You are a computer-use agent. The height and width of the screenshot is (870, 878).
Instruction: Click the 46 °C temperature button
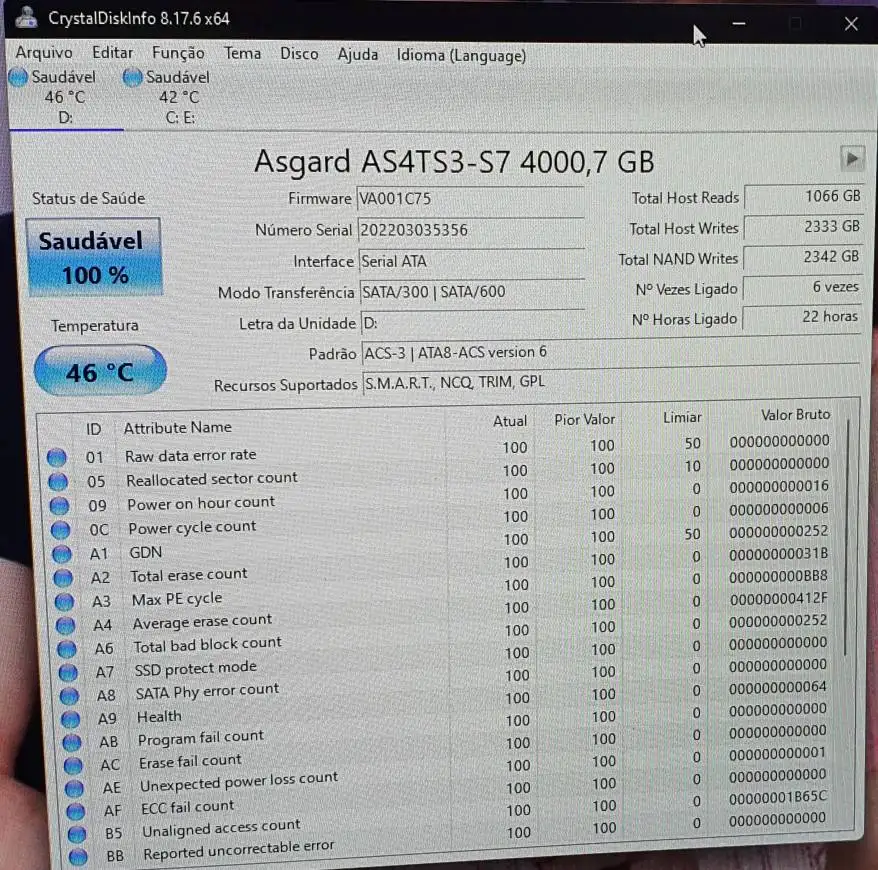100,371
